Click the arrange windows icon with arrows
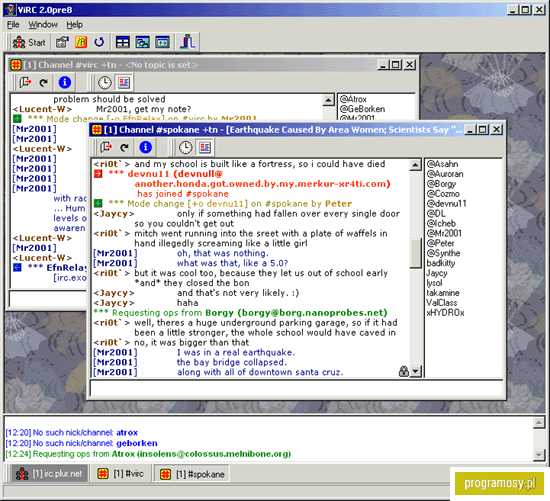The image size is (550, 501). pyautogui.click(x=162, y=42)
